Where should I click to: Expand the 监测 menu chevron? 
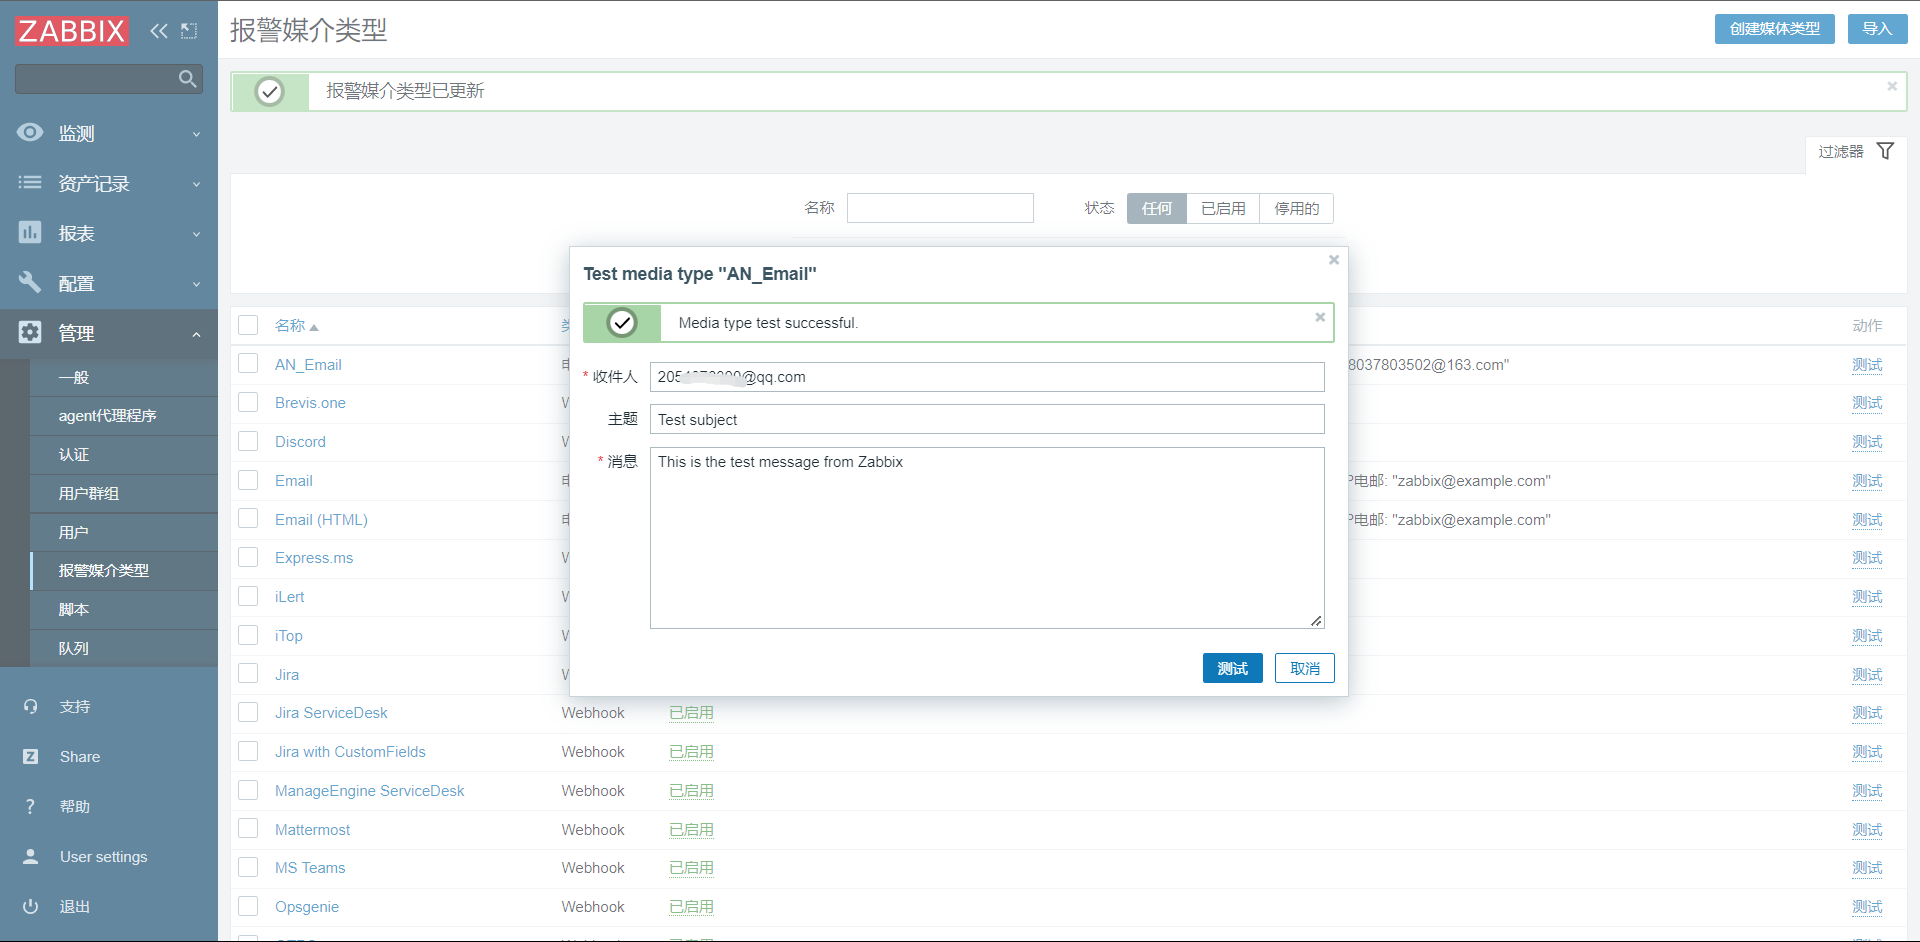(196, 134)
